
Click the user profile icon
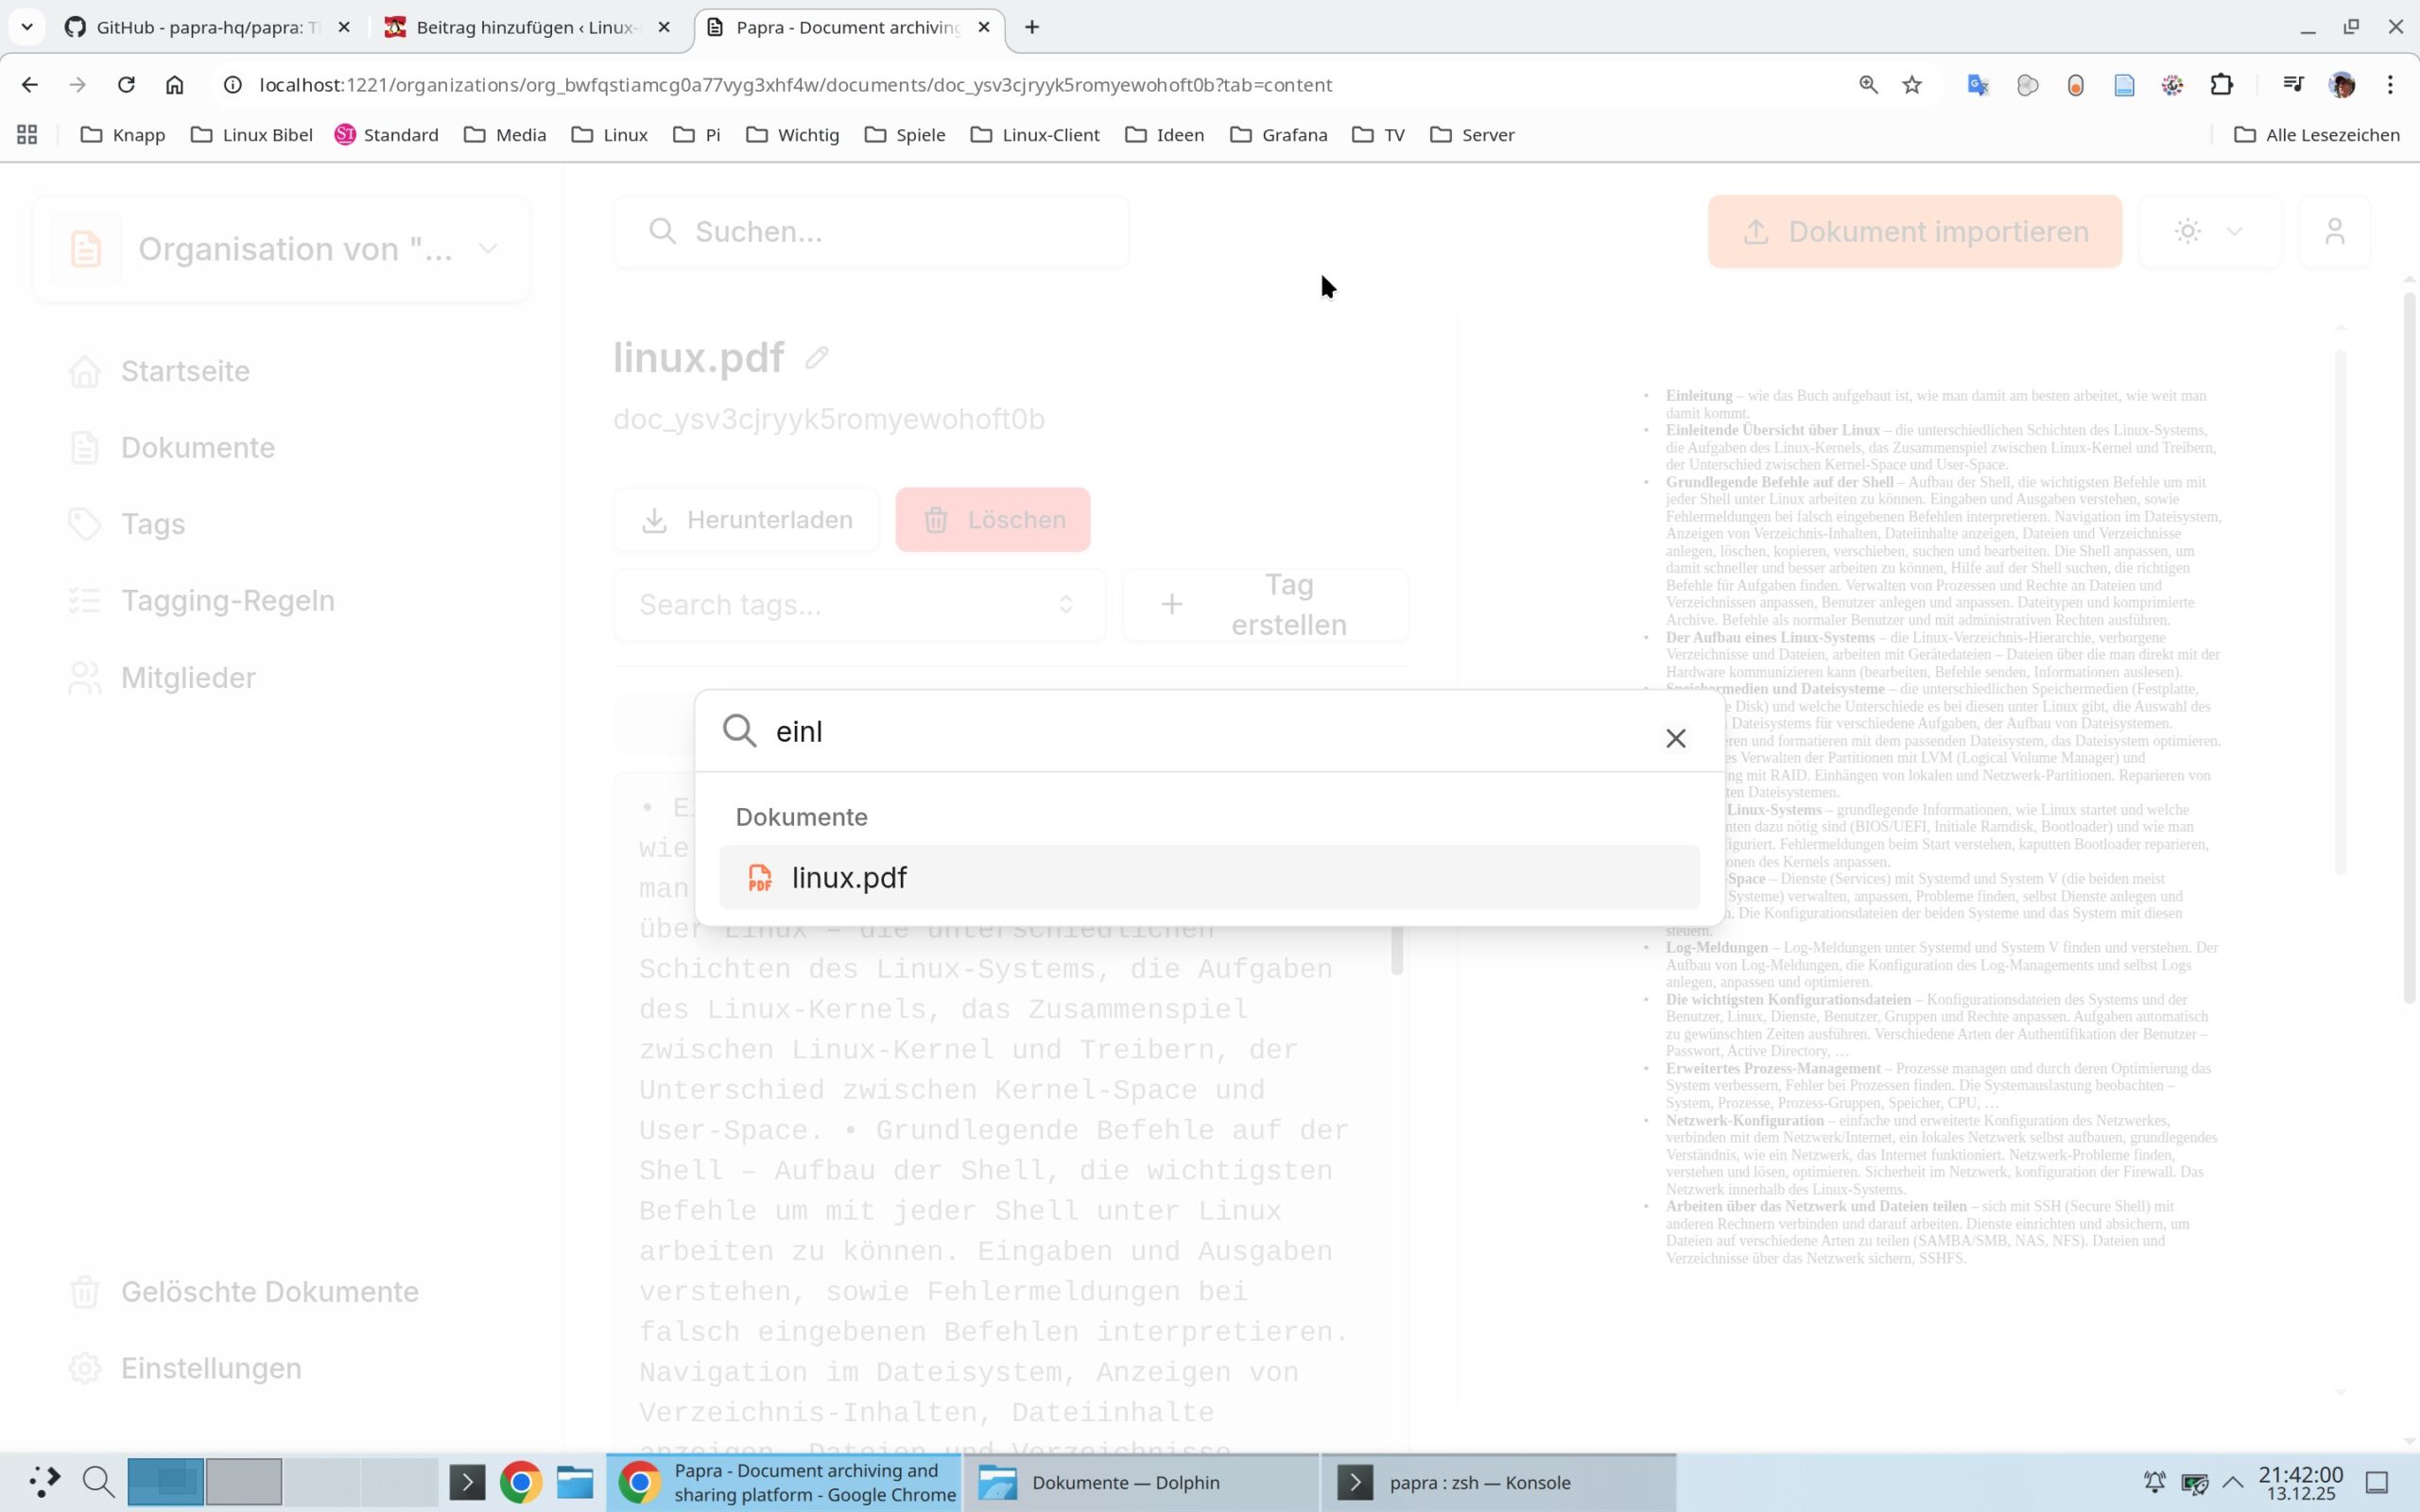(x=2334, y=232)
